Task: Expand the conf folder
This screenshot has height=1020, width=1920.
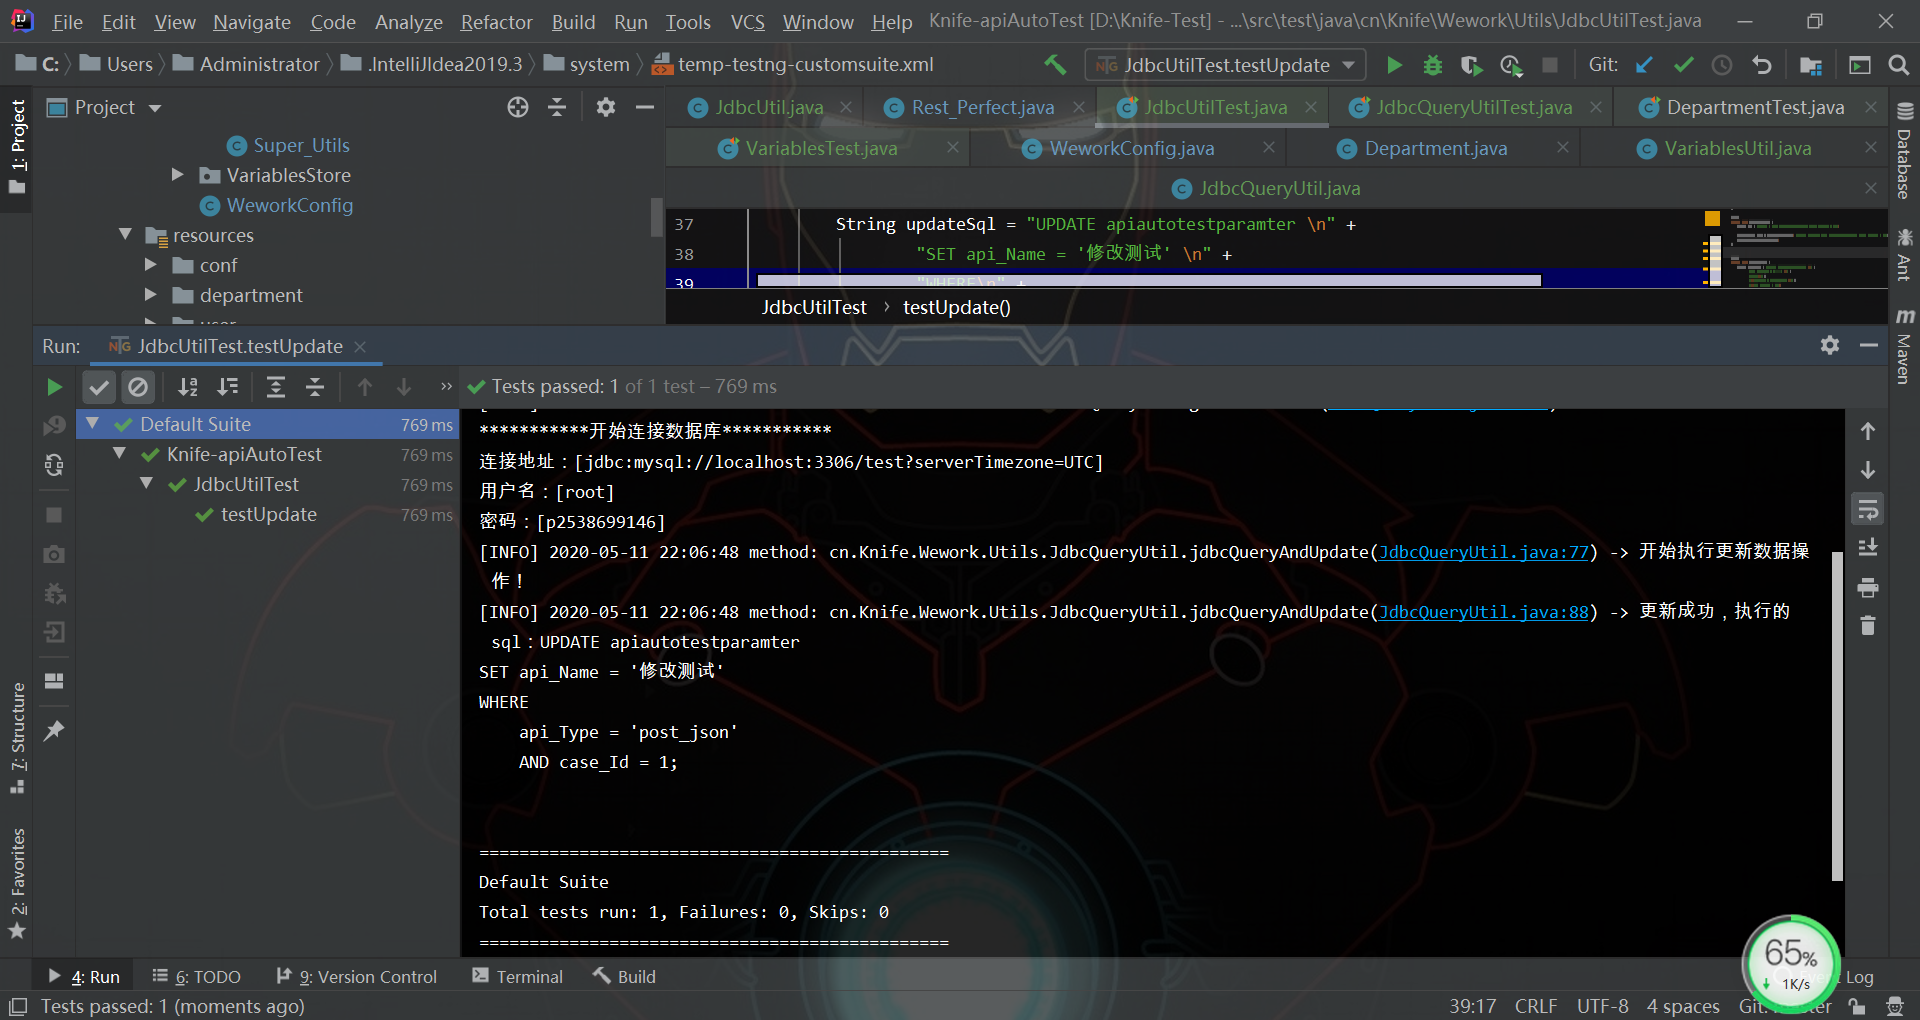Action: [x=151, y=265]
